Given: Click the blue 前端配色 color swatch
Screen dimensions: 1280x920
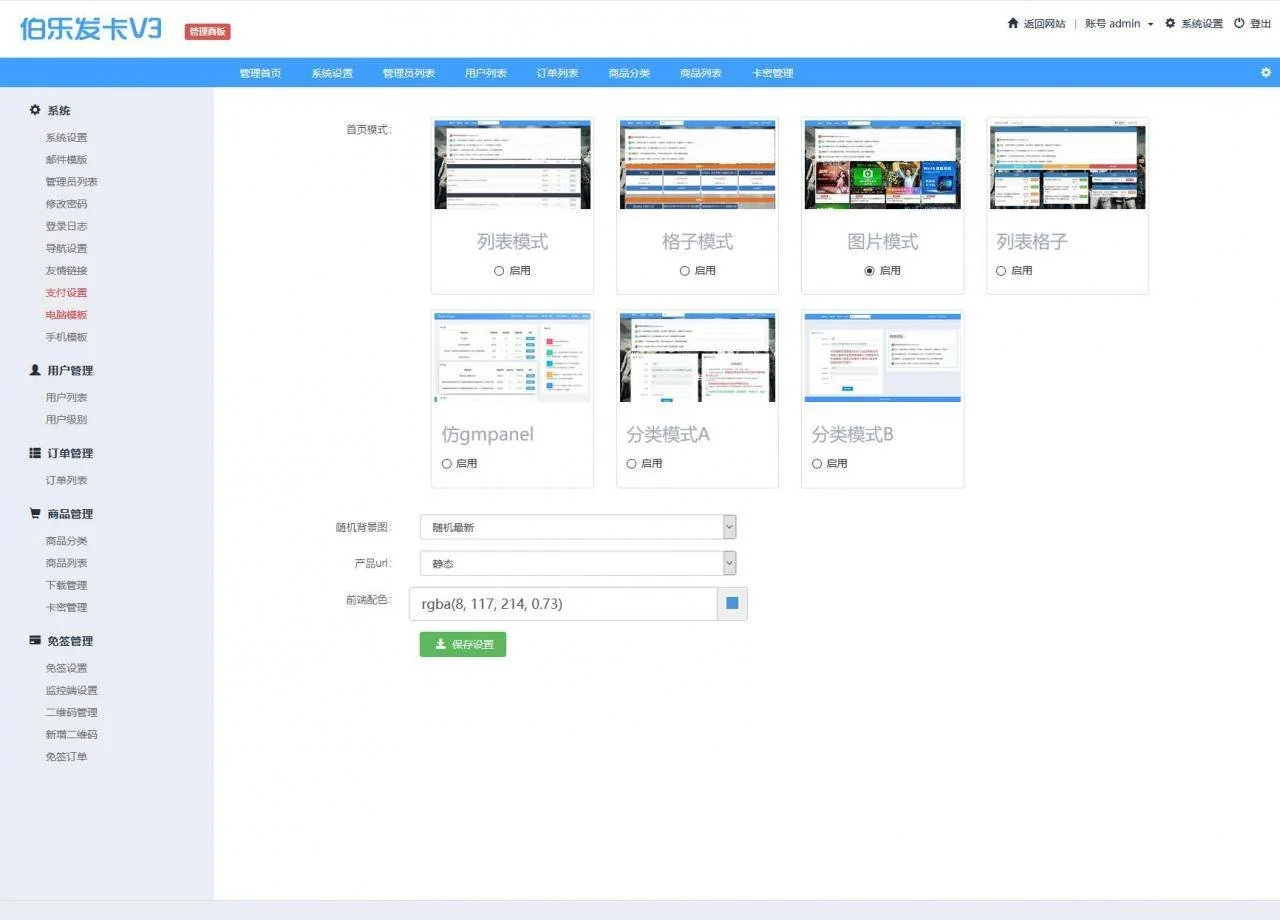Looking at the screenshot, I should tap(732, 604).
